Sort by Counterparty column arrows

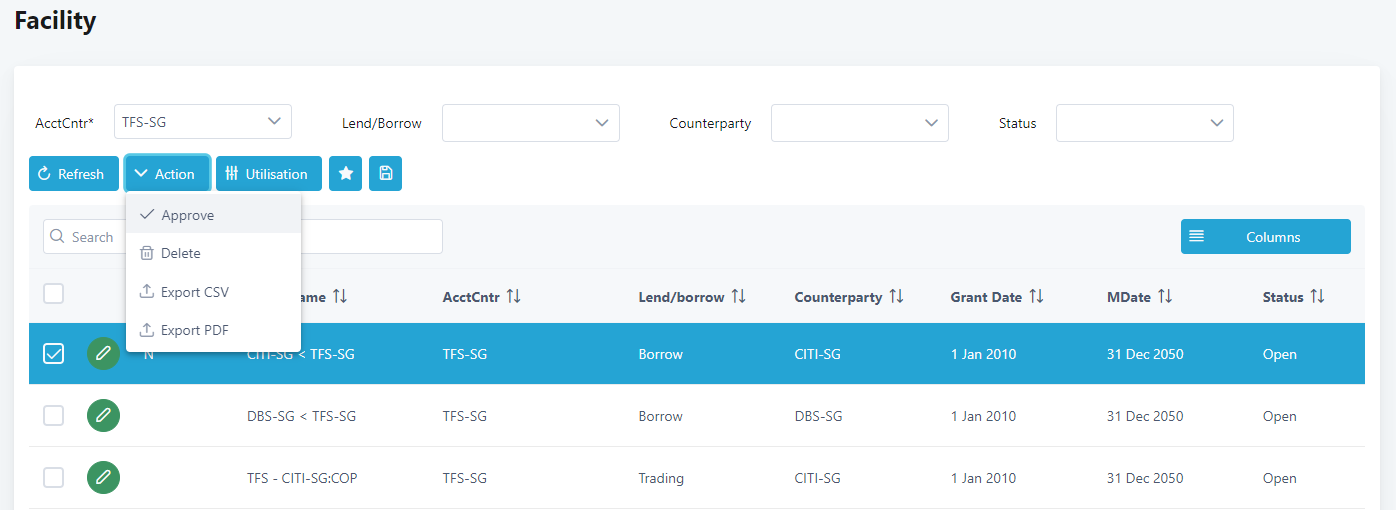point(896,297)
